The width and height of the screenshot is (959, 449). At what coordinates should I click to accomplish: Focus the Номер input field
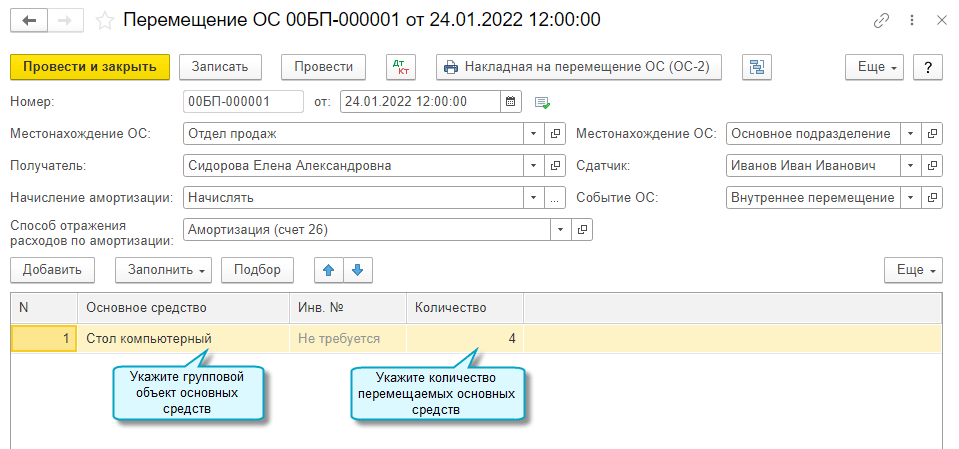[243, 102]
